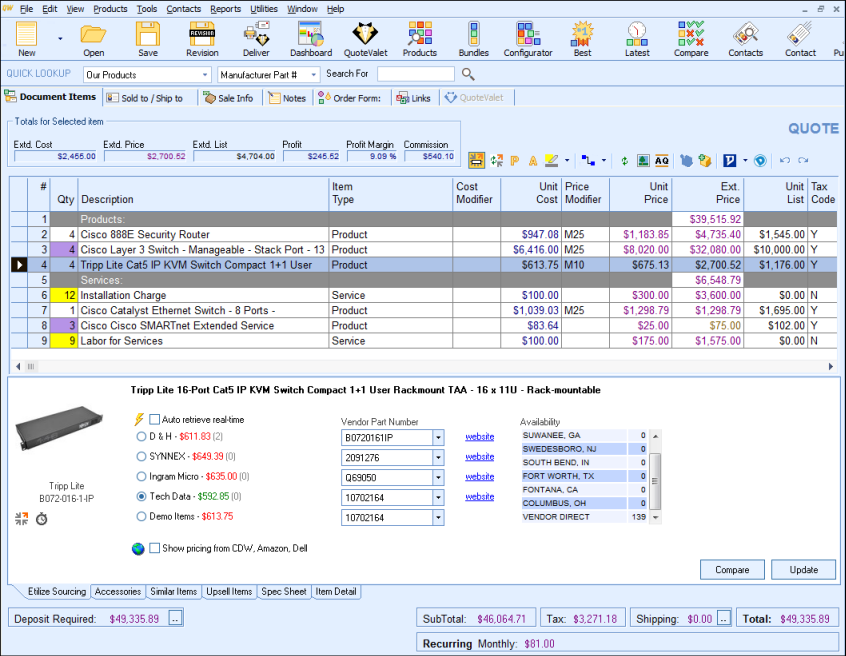846x656 pixels.
Task: Click the orange A icon in grid toolbar
Action: coord(533,161)
